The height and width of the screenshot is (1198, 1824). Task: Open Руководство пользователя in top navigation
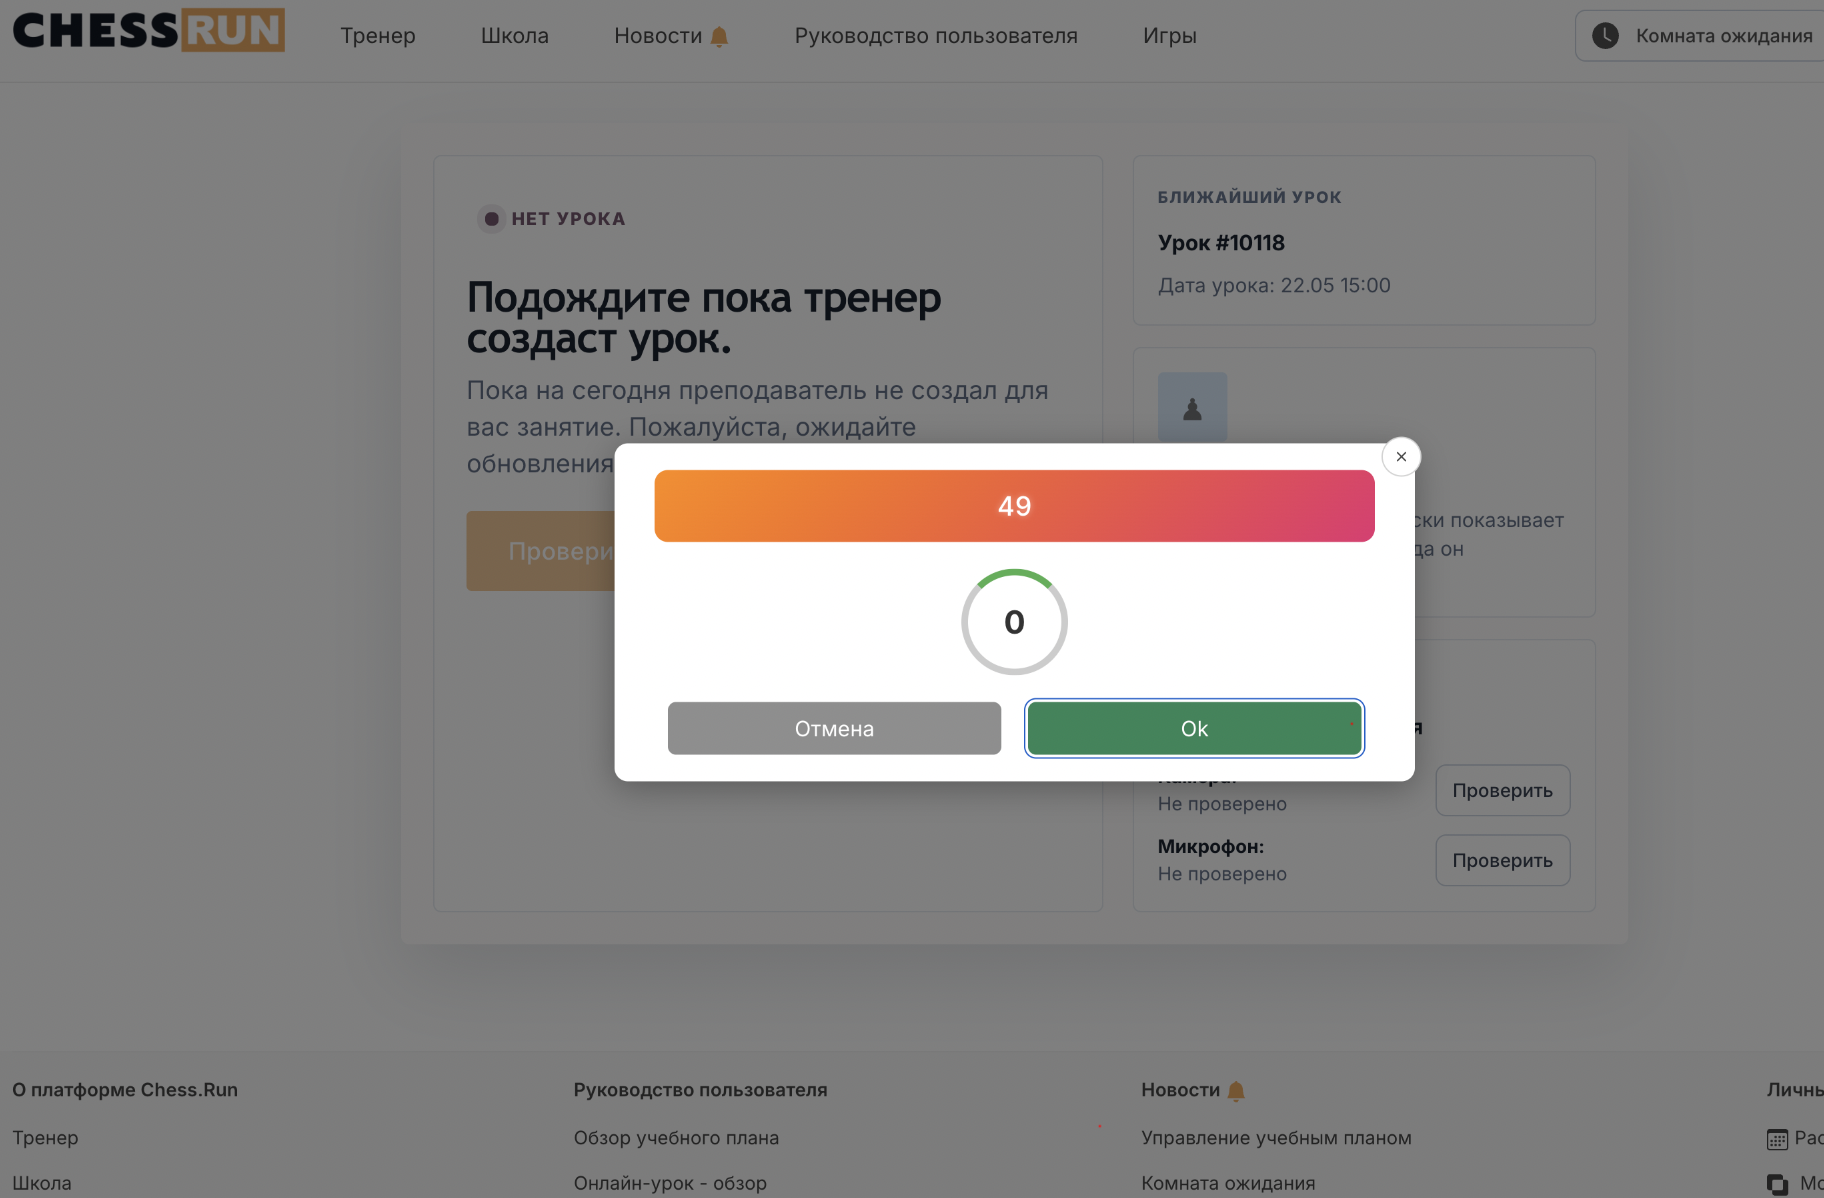click(936, 36)
